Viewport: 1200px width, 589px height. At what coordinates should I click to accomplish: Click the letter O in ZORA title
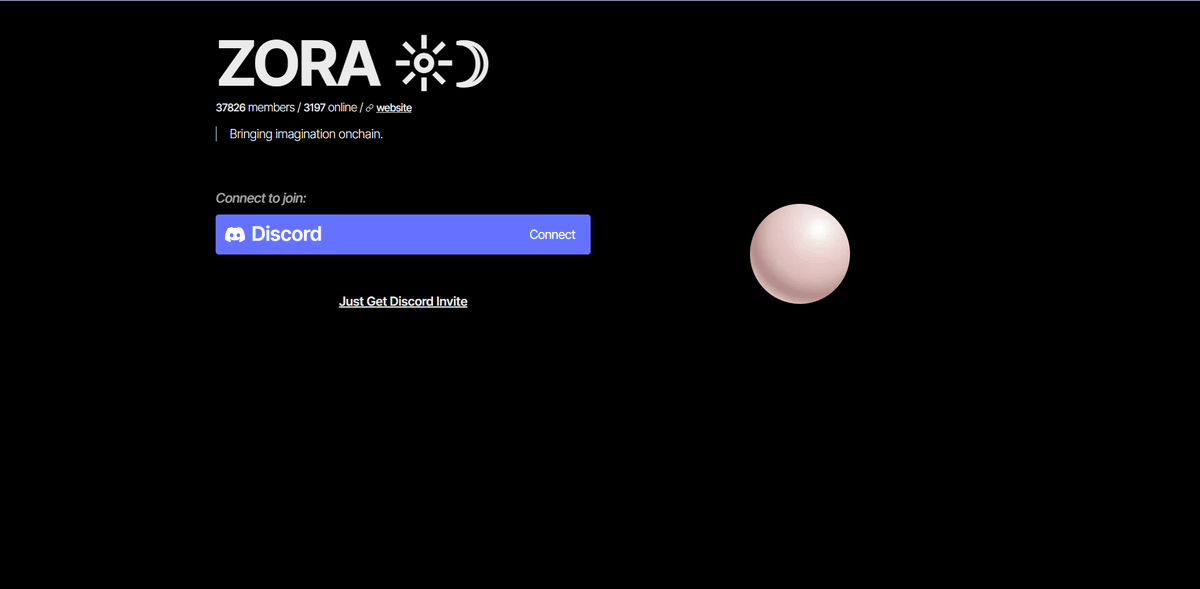click(277, 65)
